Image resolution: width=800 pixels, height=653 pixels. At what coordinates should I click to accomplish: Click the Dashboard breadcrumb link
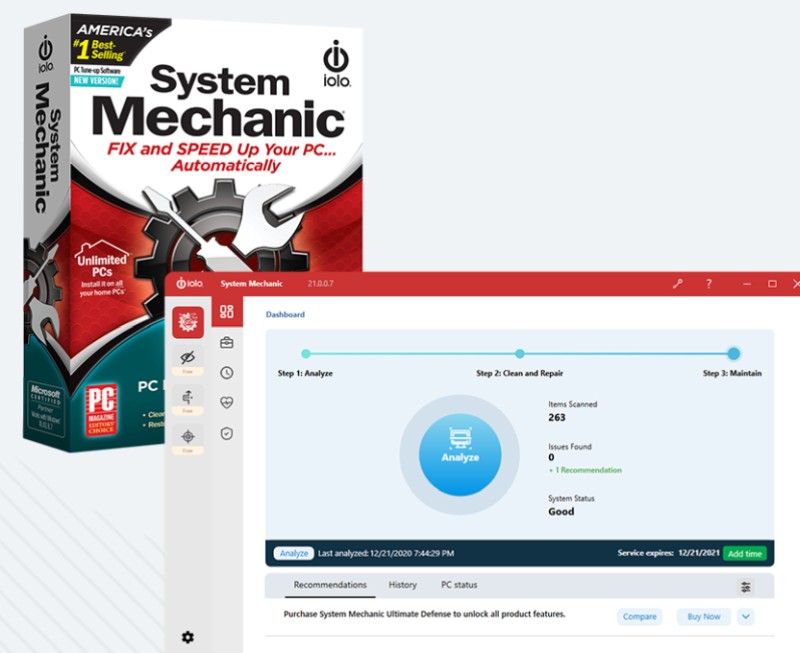click(x=285, y=314)
